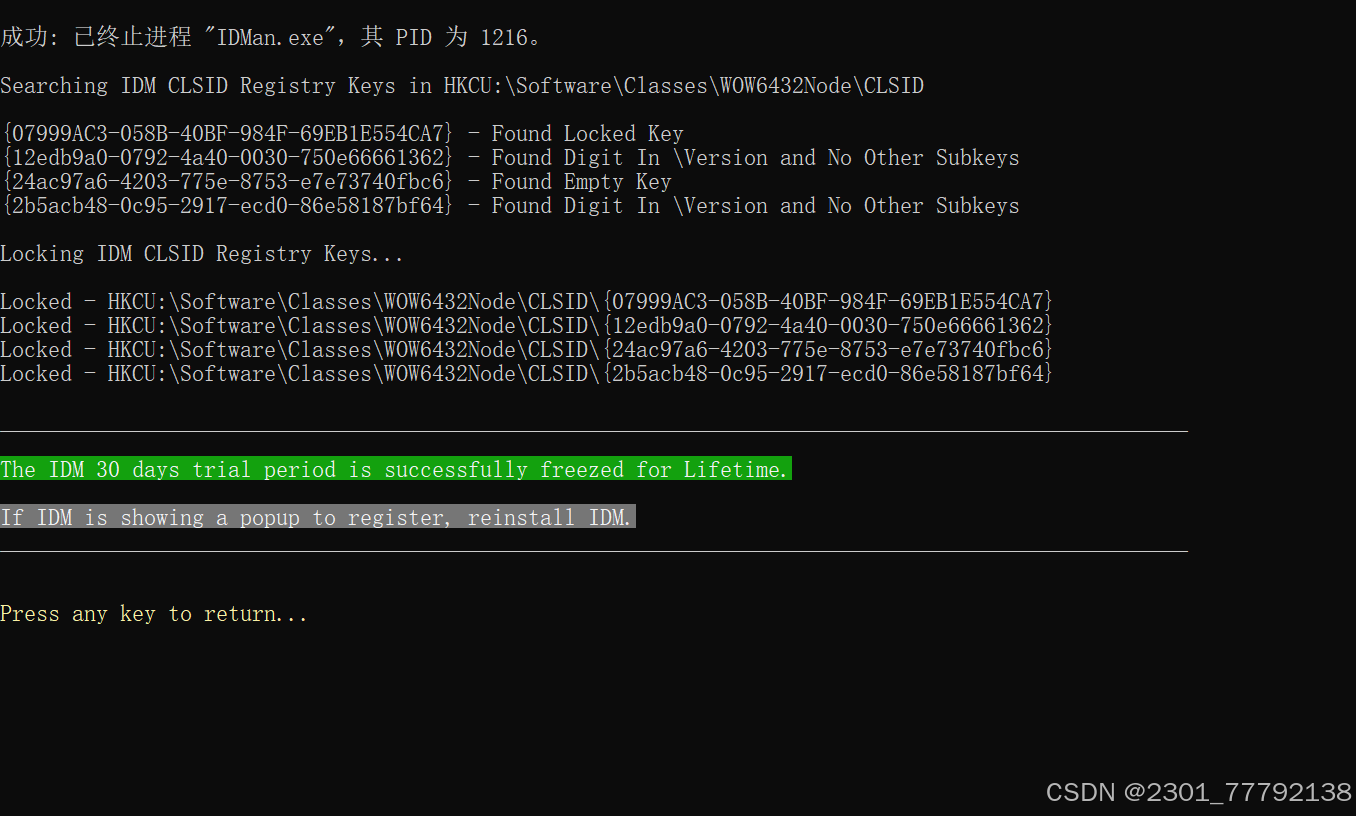This screenshot has height=816, width=1356.
Task: Click the HKCU WOW6432Node CLSID path in the search line
Action: coord(684,86)
